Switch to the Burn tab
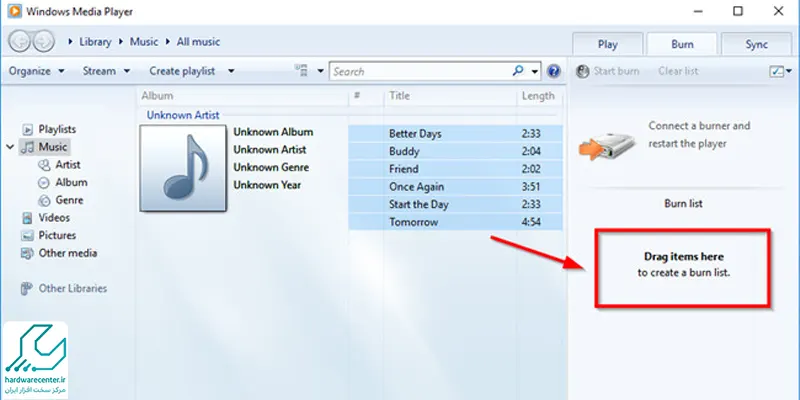 (682, 44)
